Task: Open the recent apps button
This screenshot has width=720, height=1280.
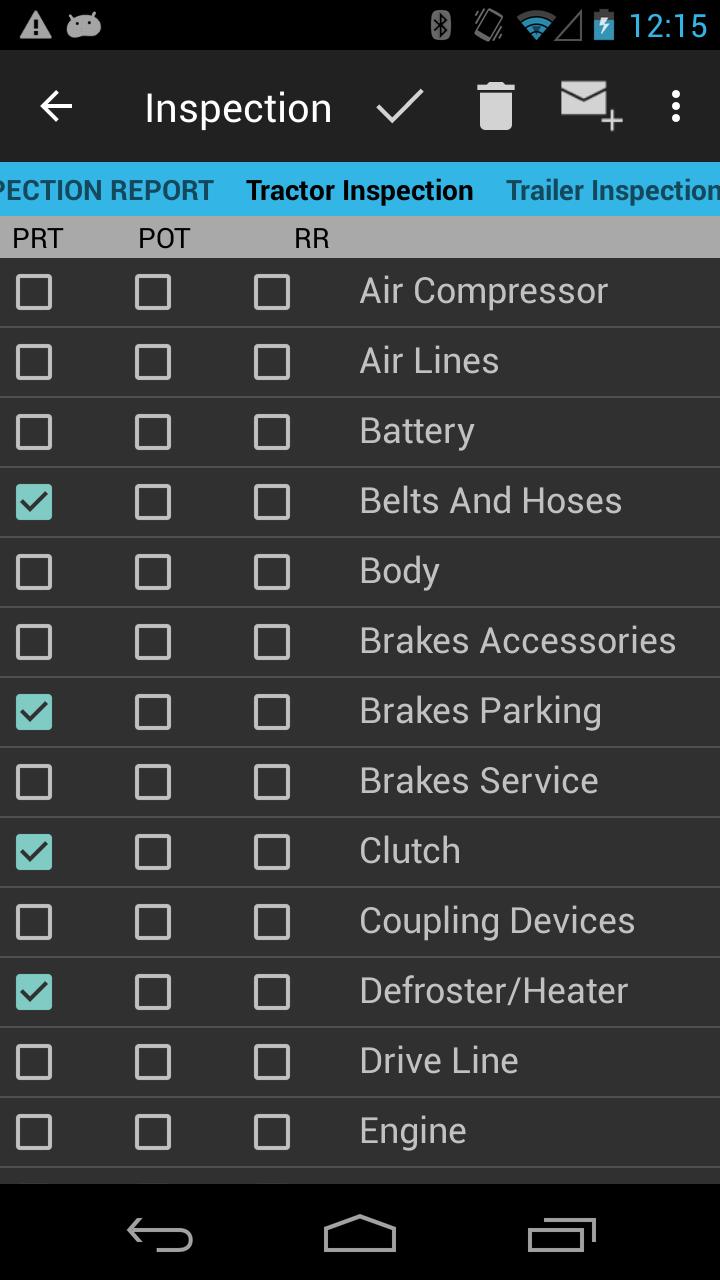Action: (562, 1235)
